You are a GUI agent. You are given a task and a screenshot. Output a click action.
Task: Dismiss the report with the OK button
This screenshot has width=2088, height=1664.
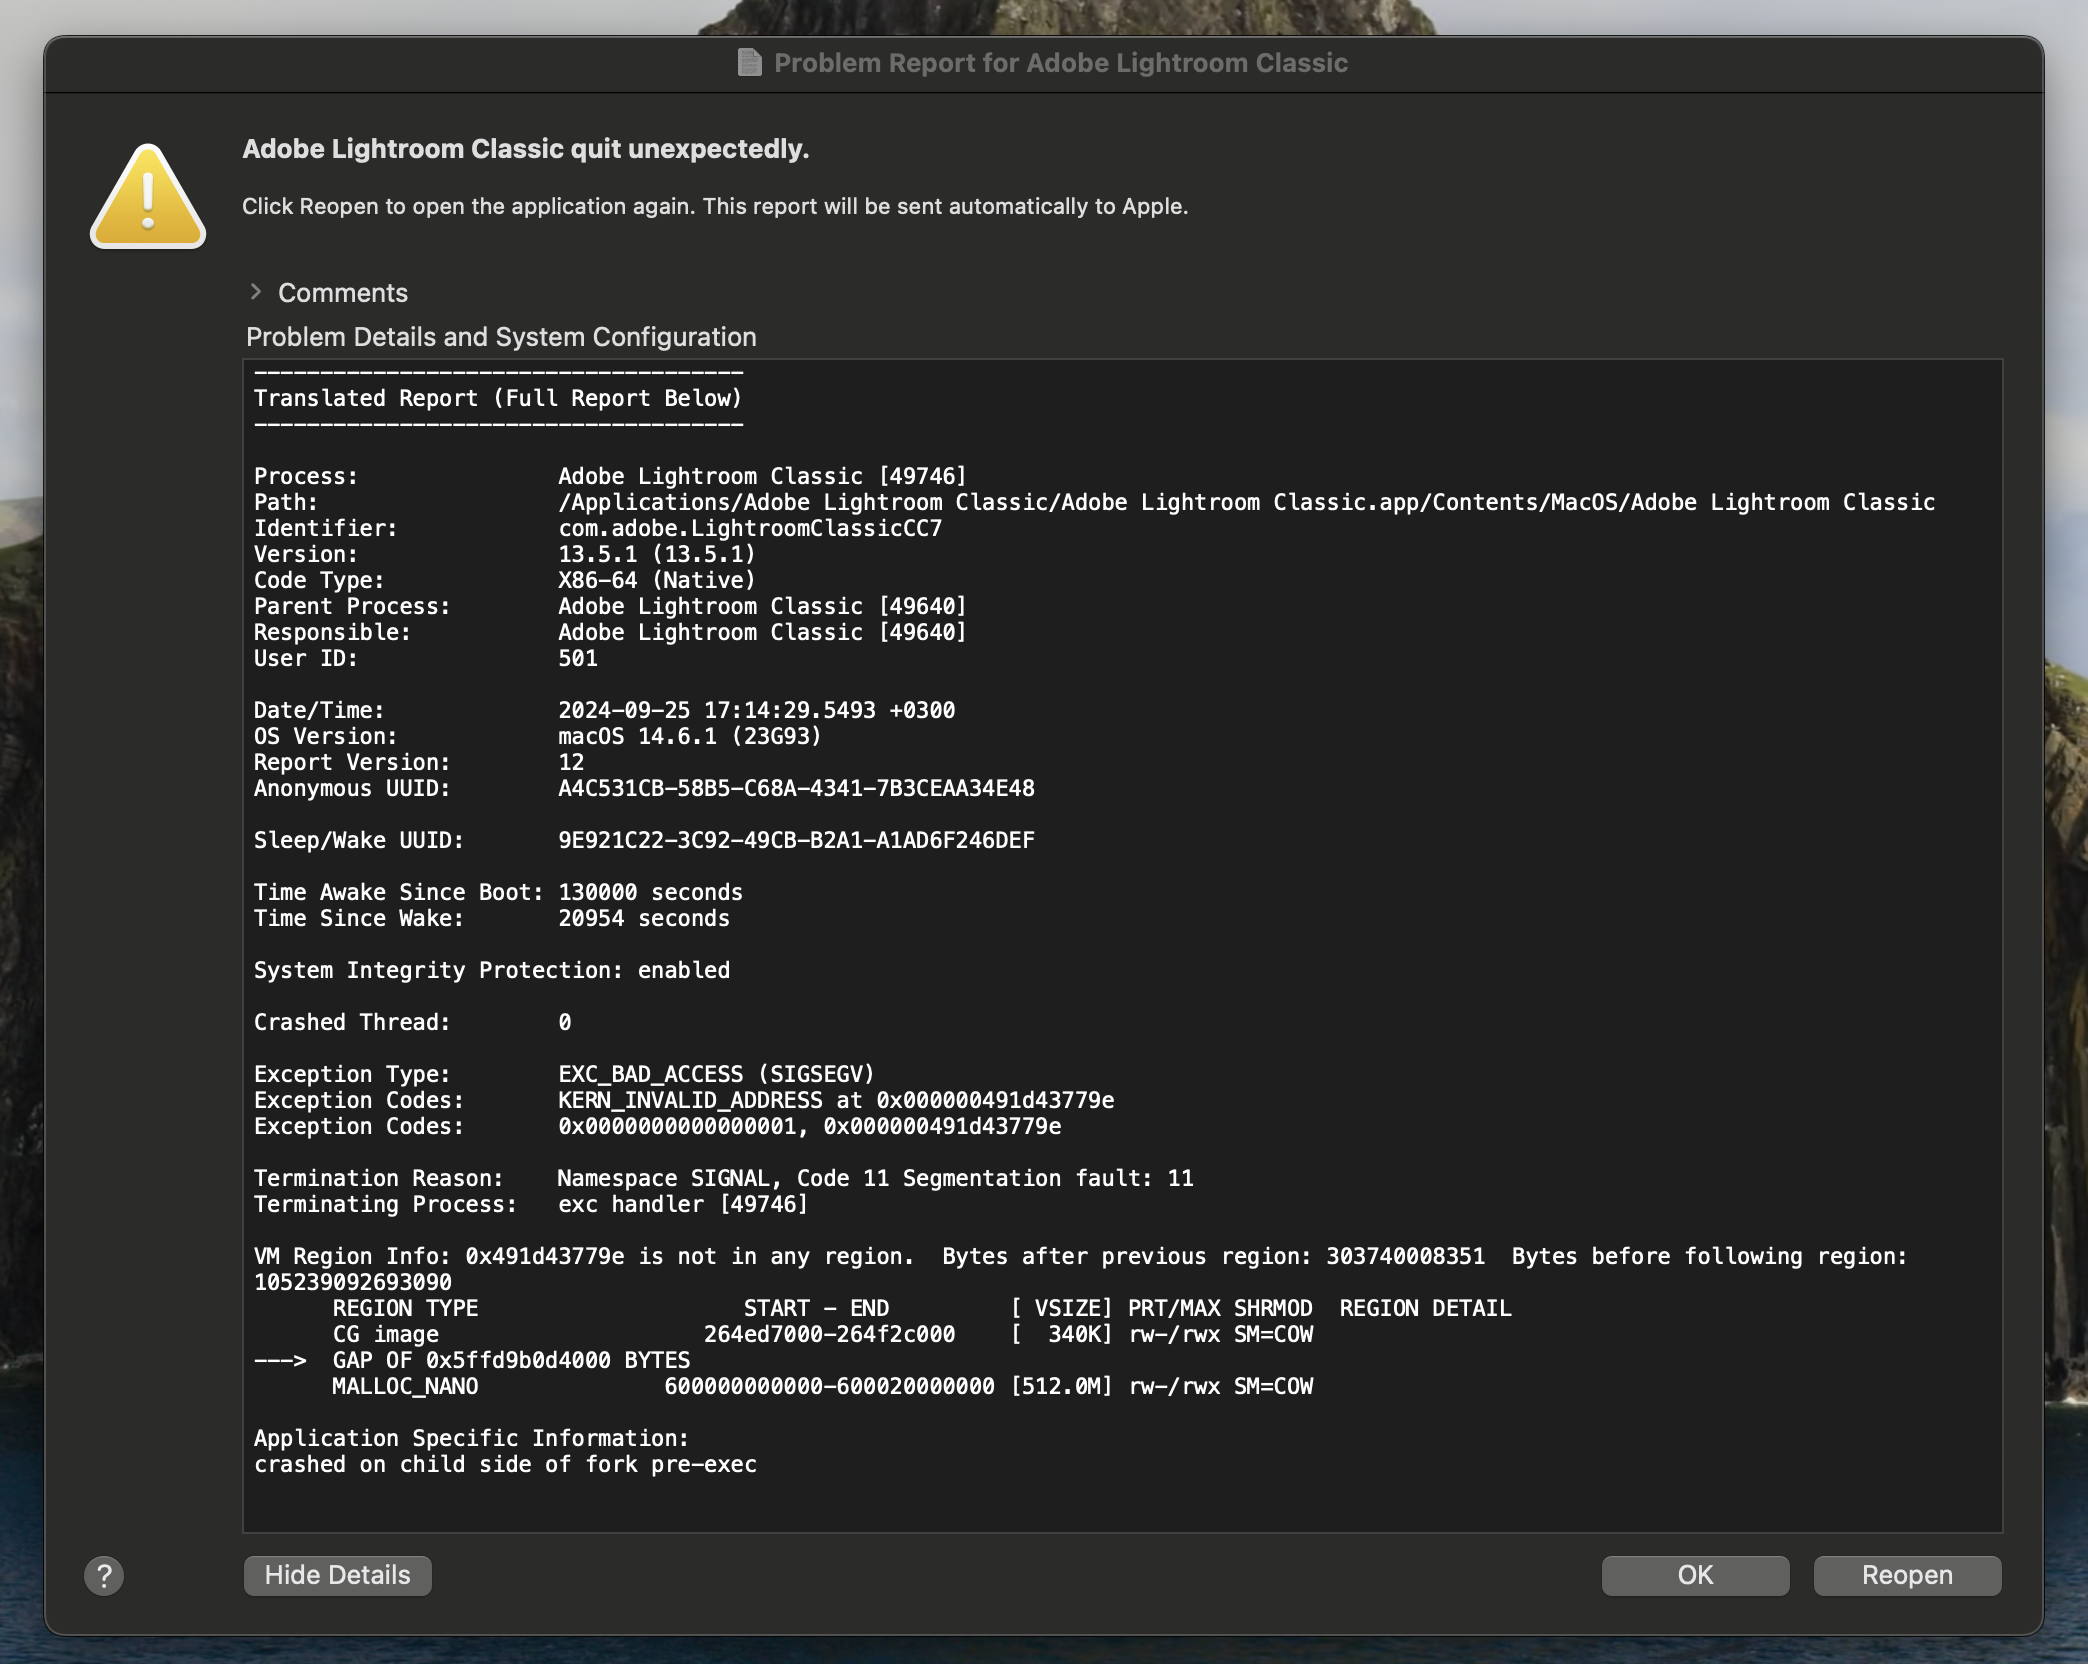pyautogui.click(x=1694, y=1574)
